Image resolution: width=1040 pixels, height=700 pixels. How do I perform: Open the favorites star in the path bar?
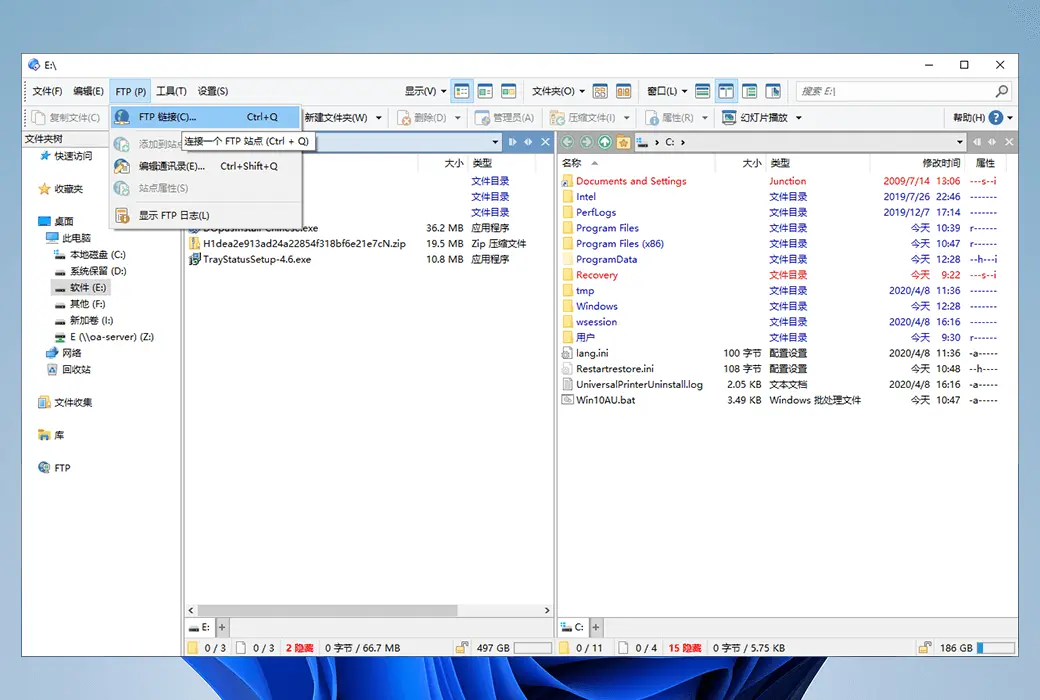click(x=624, y=142)
